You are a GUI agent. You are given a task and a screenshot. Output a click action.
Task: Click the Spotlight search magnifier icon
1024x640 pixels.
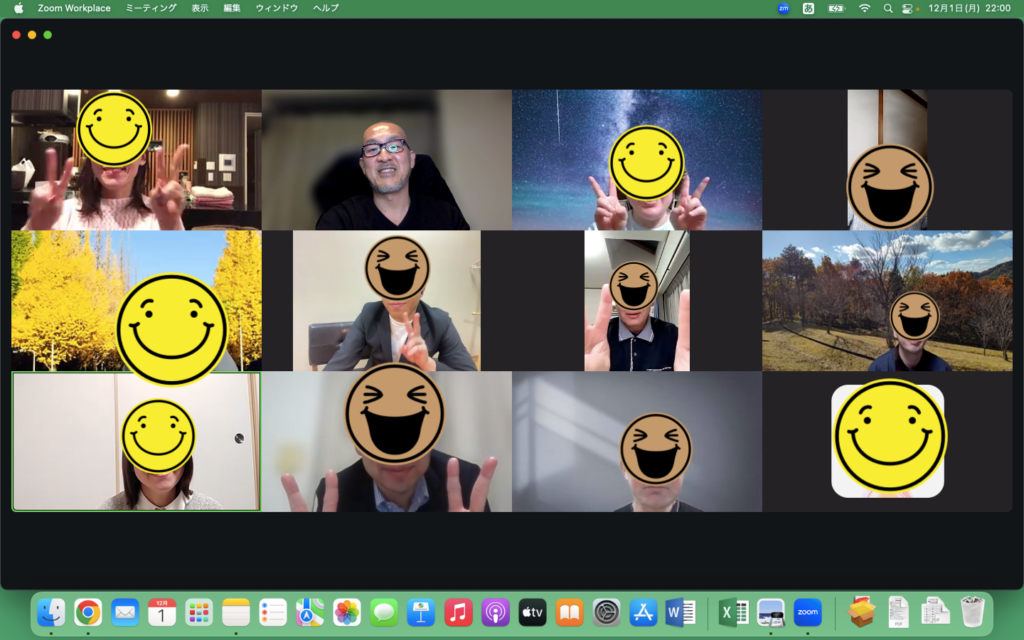pos(887,8)
